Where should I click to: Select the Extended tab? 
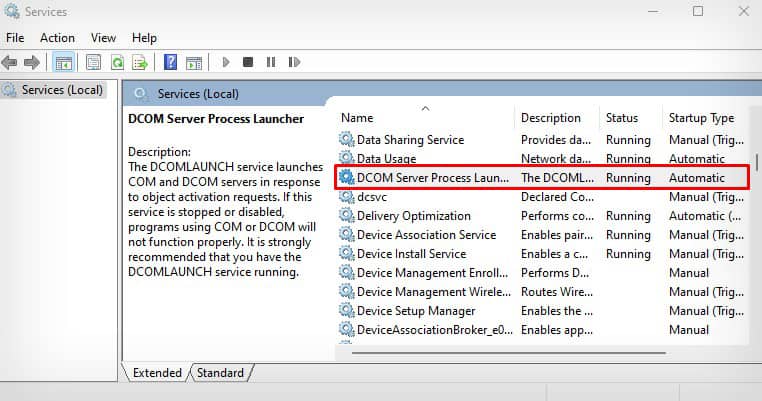pos(157,373)
